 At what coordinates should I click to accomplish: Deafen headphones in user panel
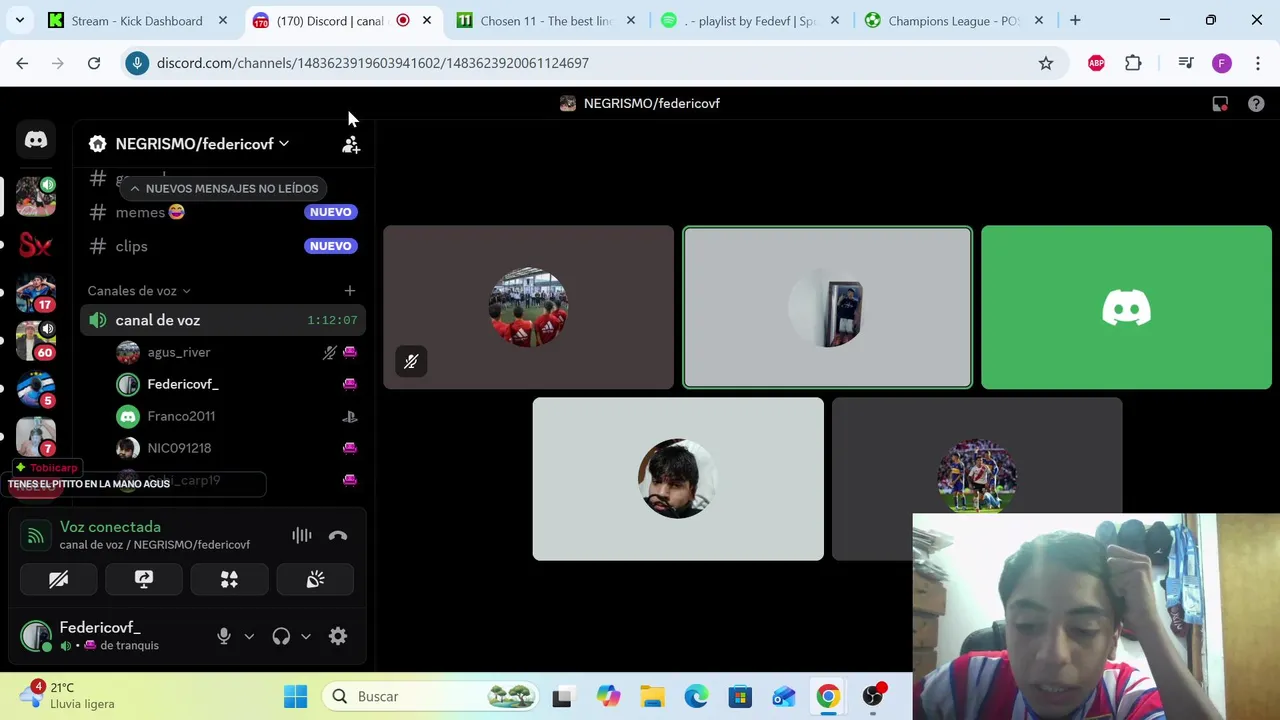pos(281,636)
